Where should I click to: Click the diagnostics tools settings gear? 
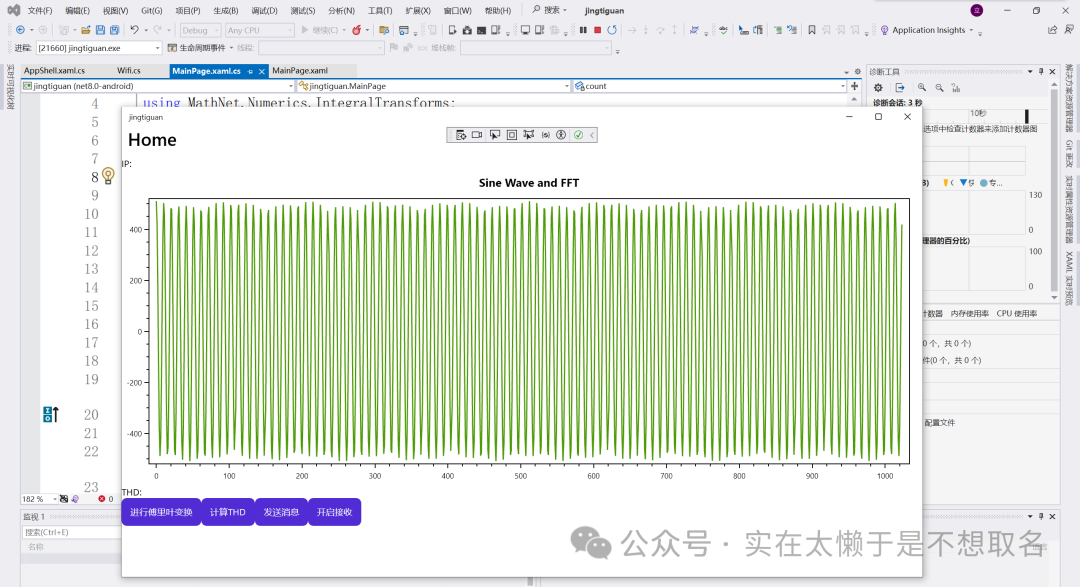point(878,87)
